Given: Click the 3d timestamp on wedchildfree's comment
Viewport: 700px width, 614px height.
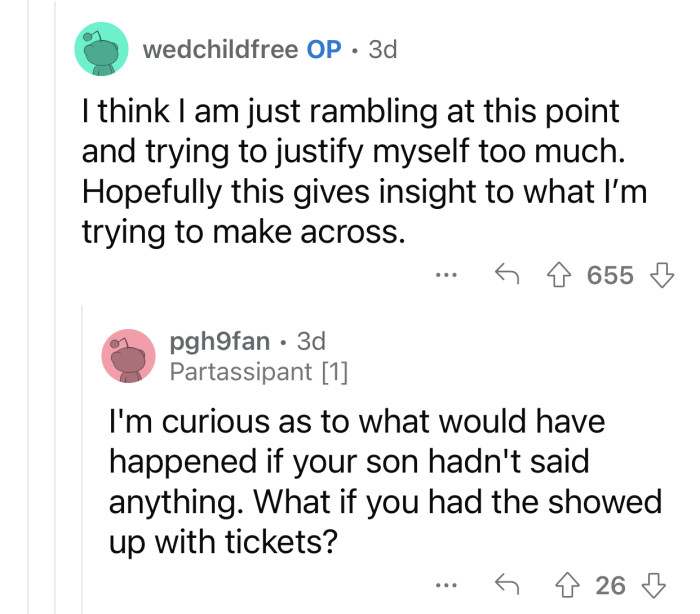Looking at the screenshot, I should (382, 50).
